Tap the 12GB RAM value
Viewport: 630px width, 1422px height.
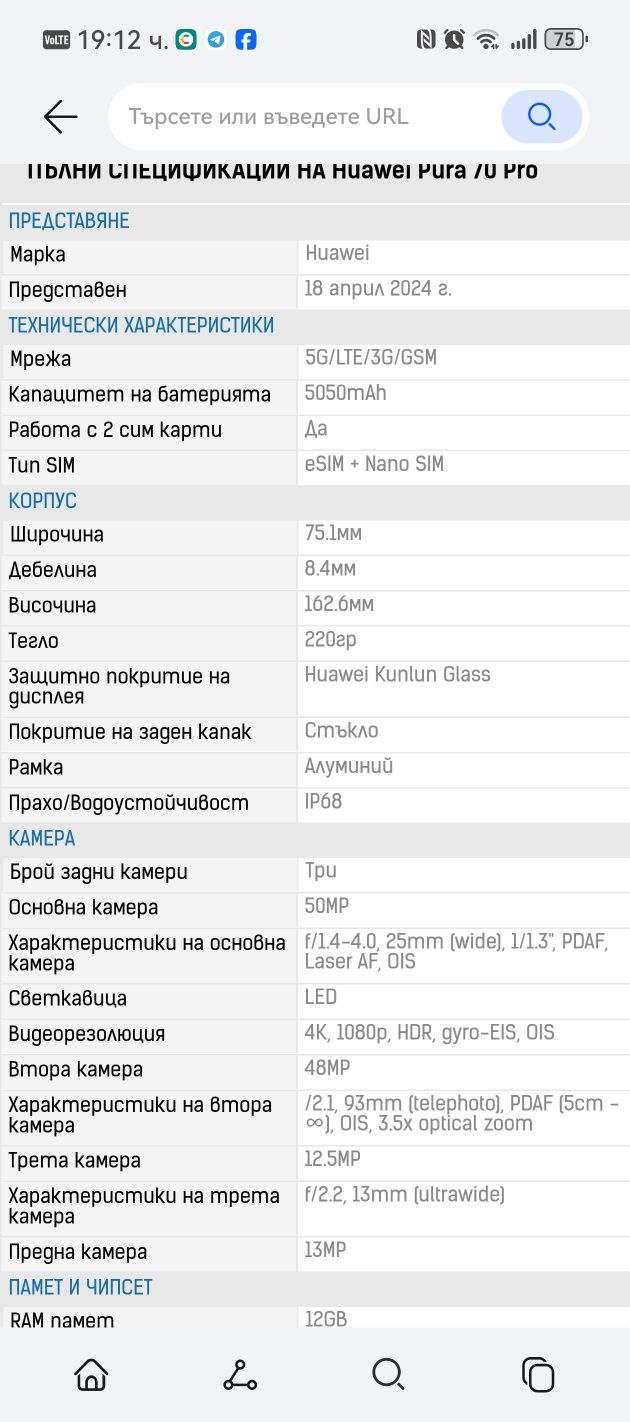(325, 1320)
